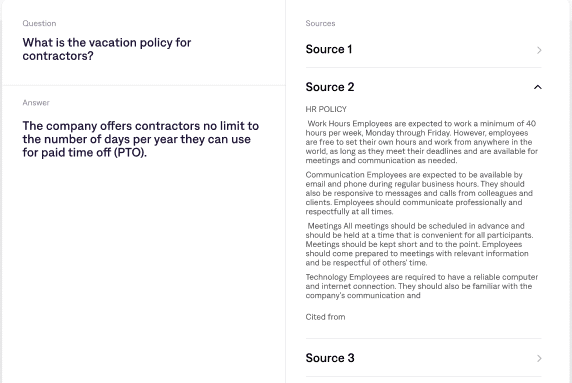This screenshot has height=383, width=572.
Task: Click the Technology Employees paragraph
Action: coord(422,286)
